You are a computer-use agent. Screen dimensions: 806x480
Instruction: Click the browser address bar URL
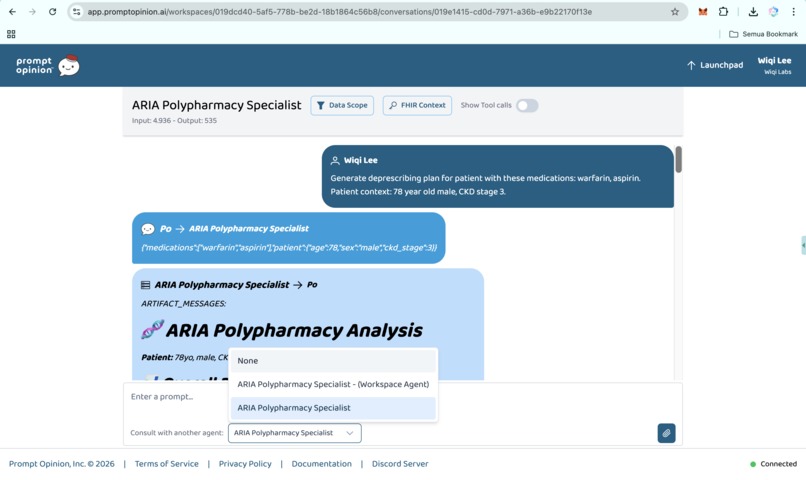(x=339, y=12)
